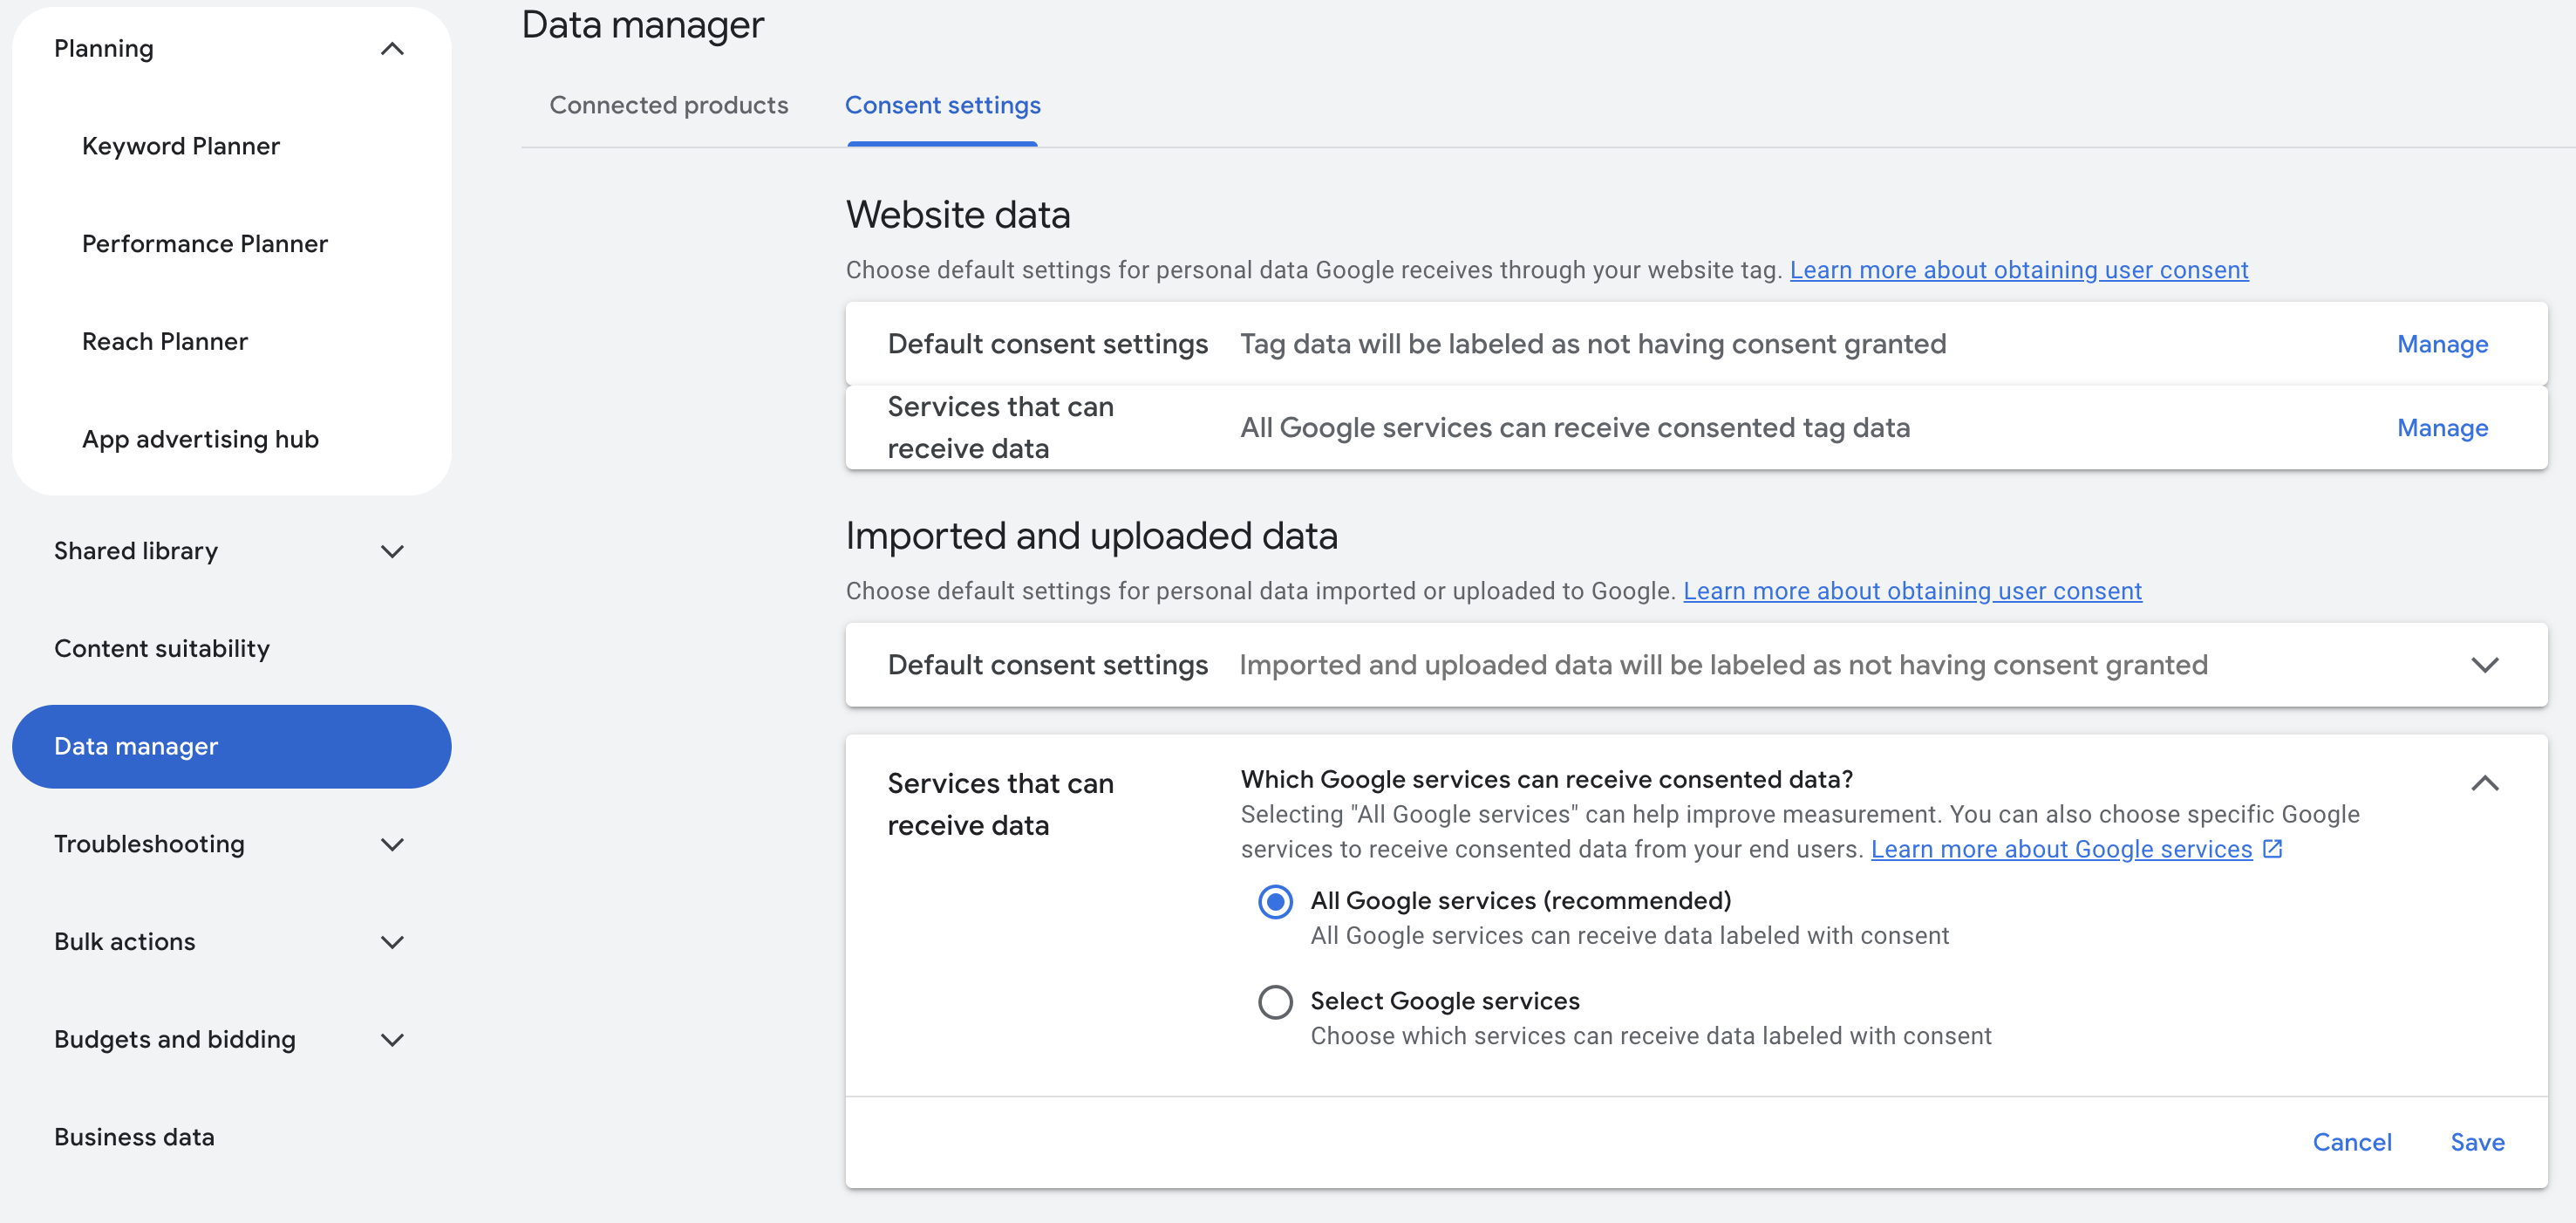This screenshot has width=2576, height=1223.
Task: Choose Select Google services radio button
Action: (x=1275, y=1001)
